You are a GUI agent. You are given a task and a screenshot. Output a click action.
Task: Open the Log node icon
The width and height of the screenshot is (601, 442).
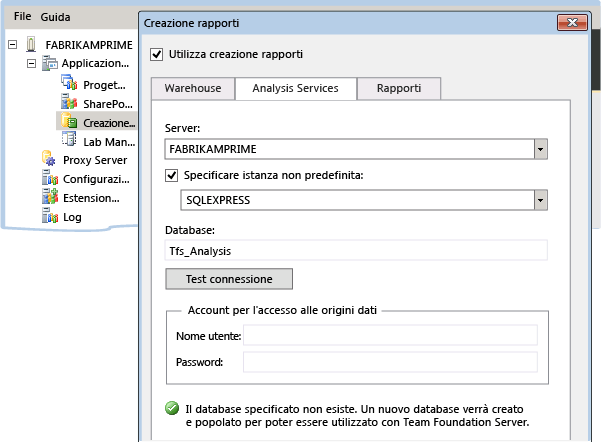coord(49,217)
